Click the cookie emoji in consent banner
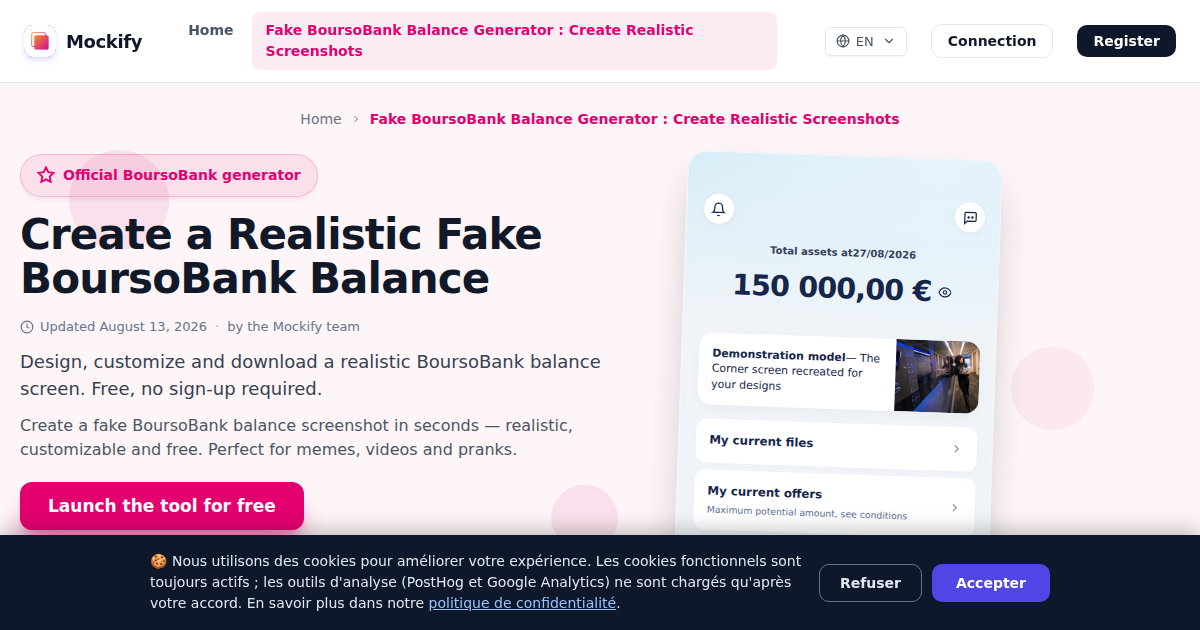1200x630 pixels. pyautogui.click(x=158, y=561)
